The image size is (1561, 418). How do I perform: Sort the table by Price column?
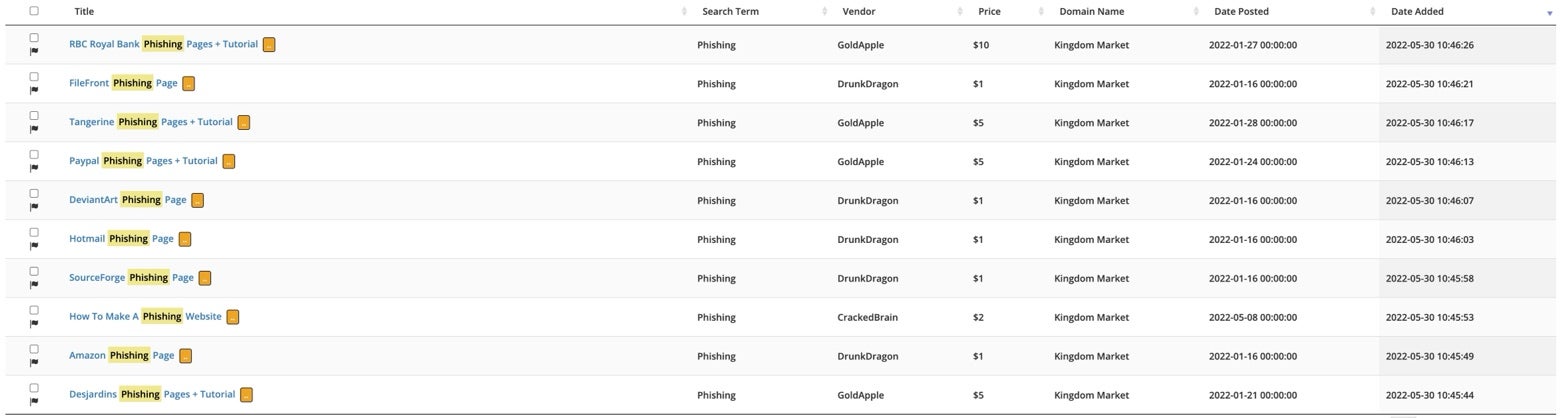[989, 12]
